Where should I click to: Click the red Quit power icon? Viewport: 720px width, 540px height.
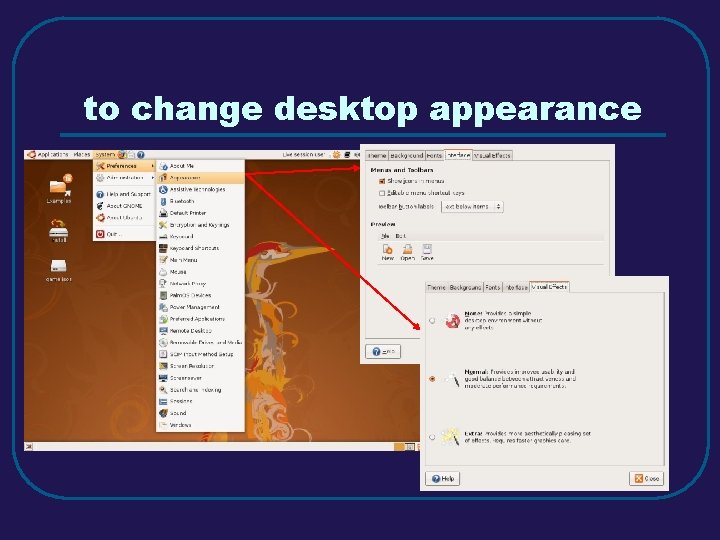100,234
